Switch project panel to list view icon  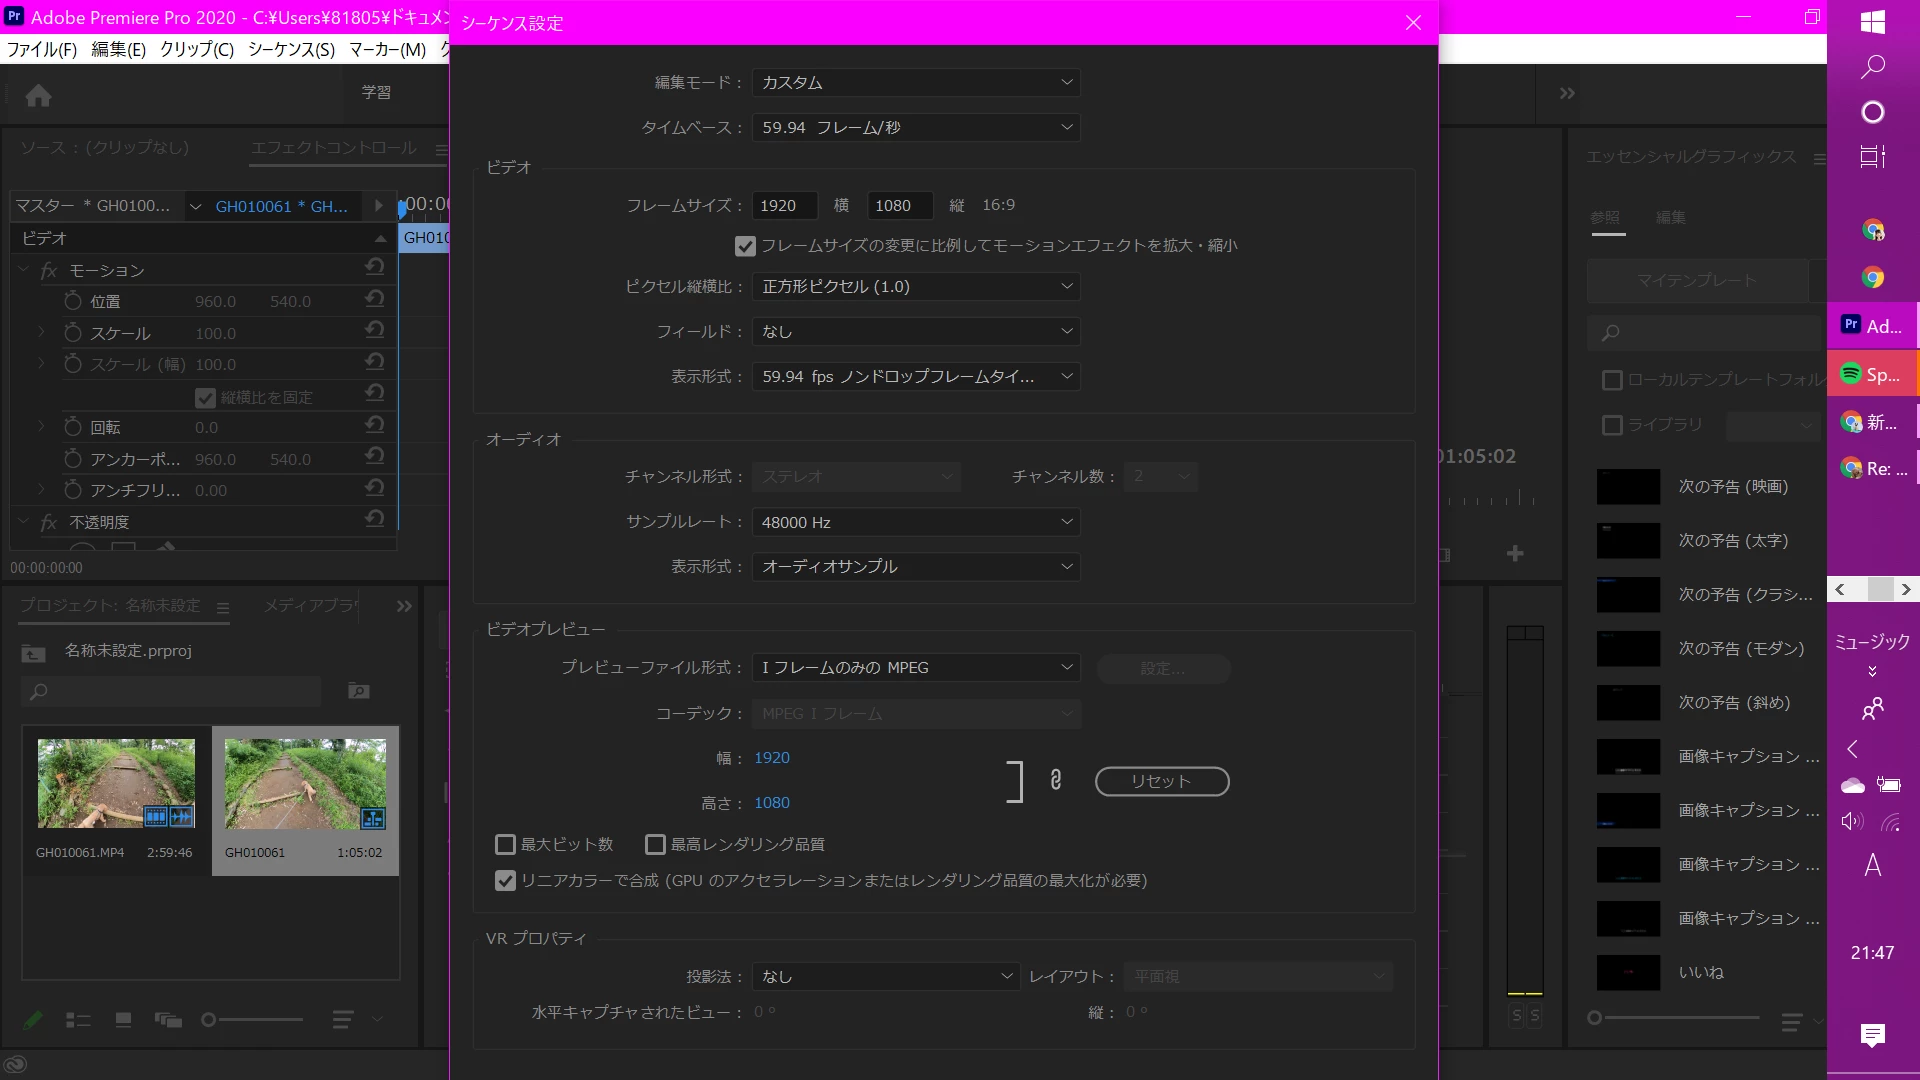point(78,1020)
